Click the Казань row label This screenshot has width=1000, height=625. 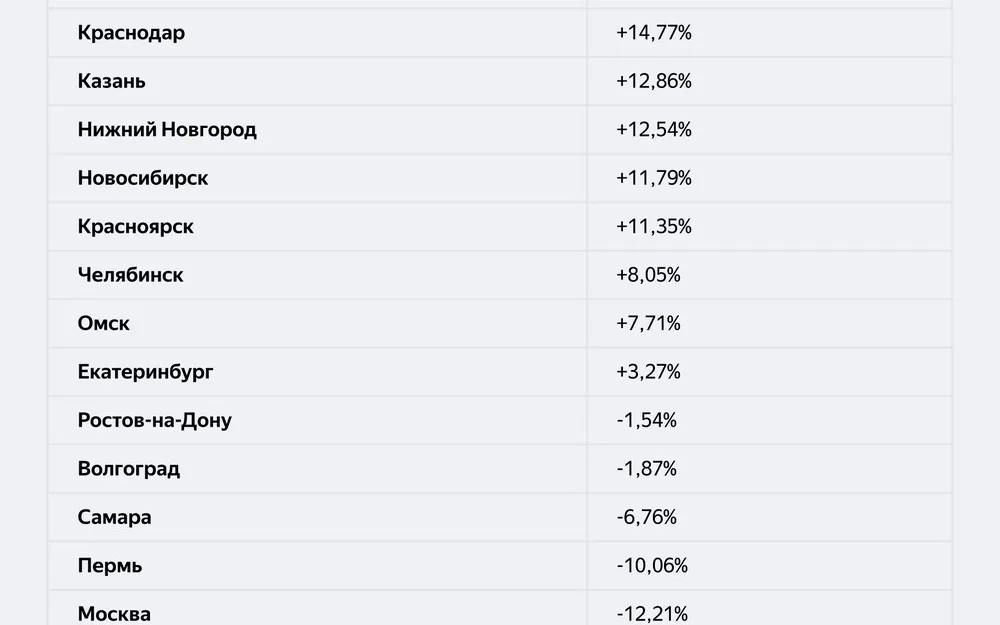coord(111,81)
